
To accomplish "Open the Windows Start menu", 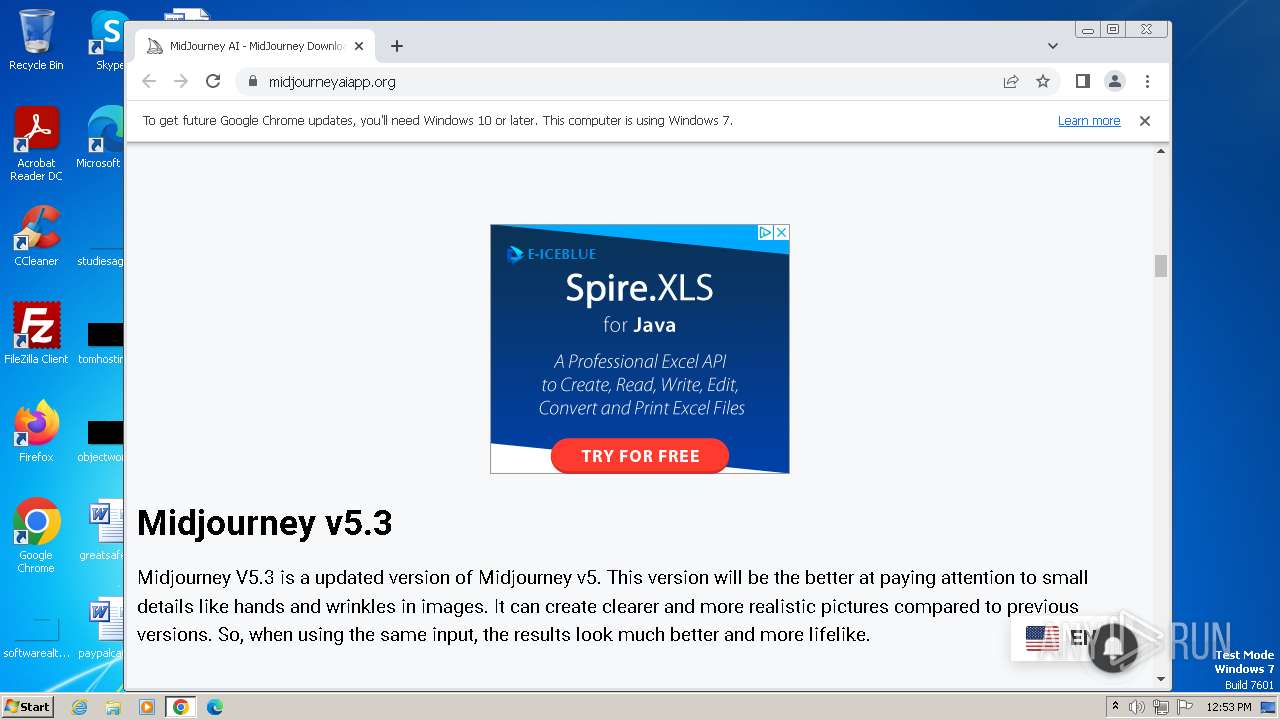I will click(27, 707).
